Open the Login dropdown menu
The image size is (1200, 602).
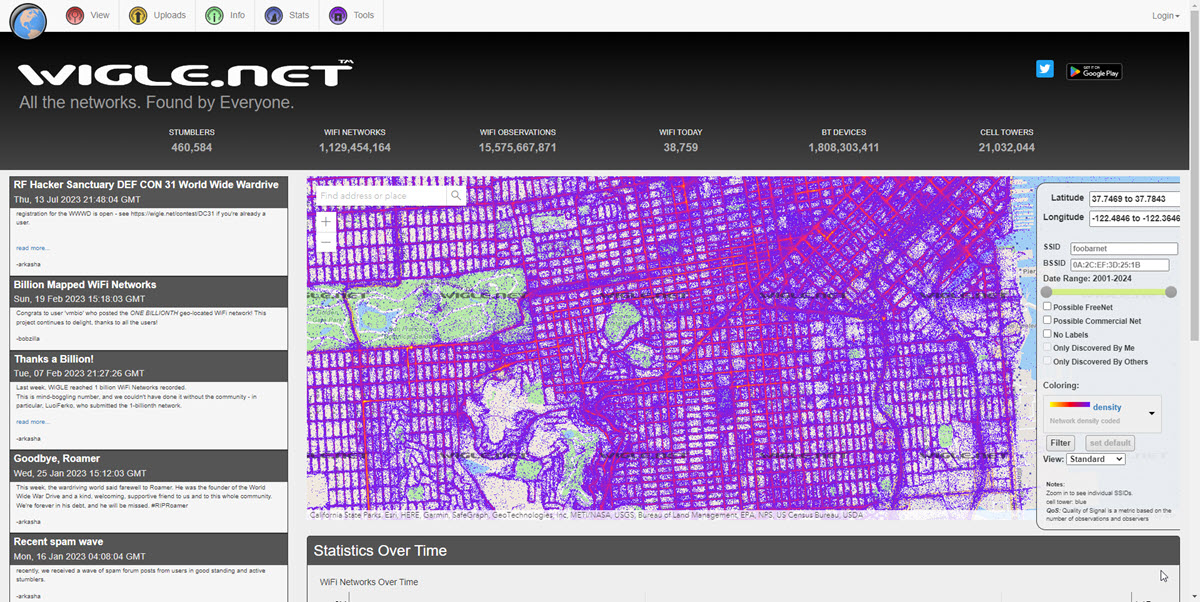click(x=1165, y=16)
